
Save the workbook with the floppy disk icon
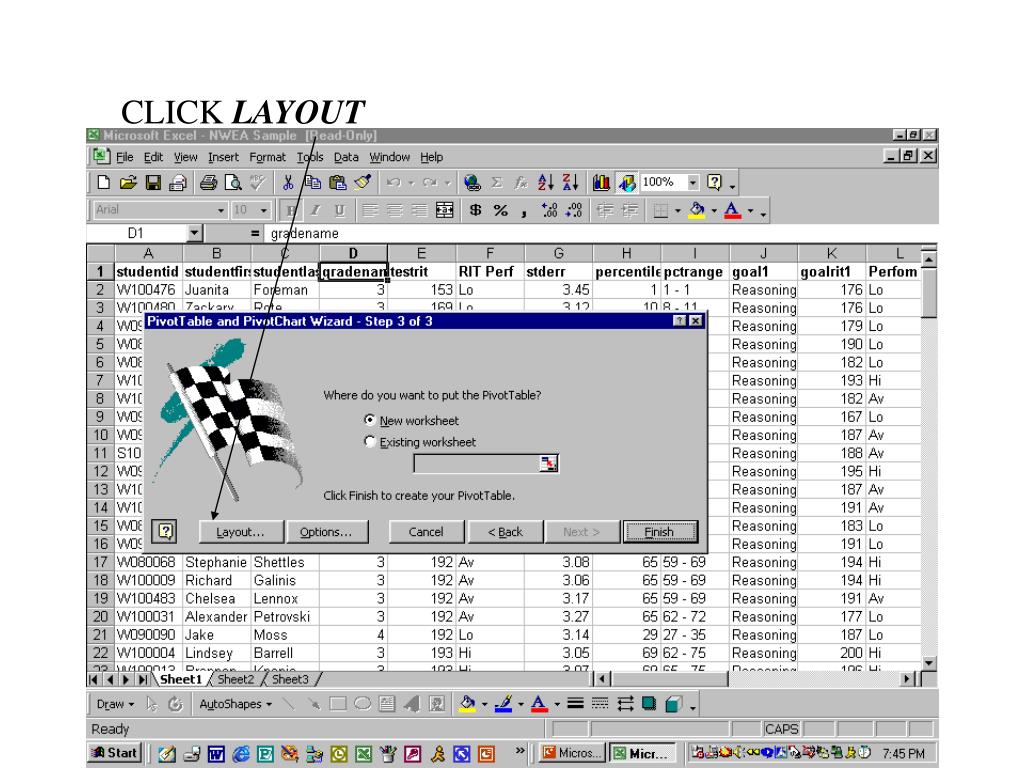(x=153, y=182)
